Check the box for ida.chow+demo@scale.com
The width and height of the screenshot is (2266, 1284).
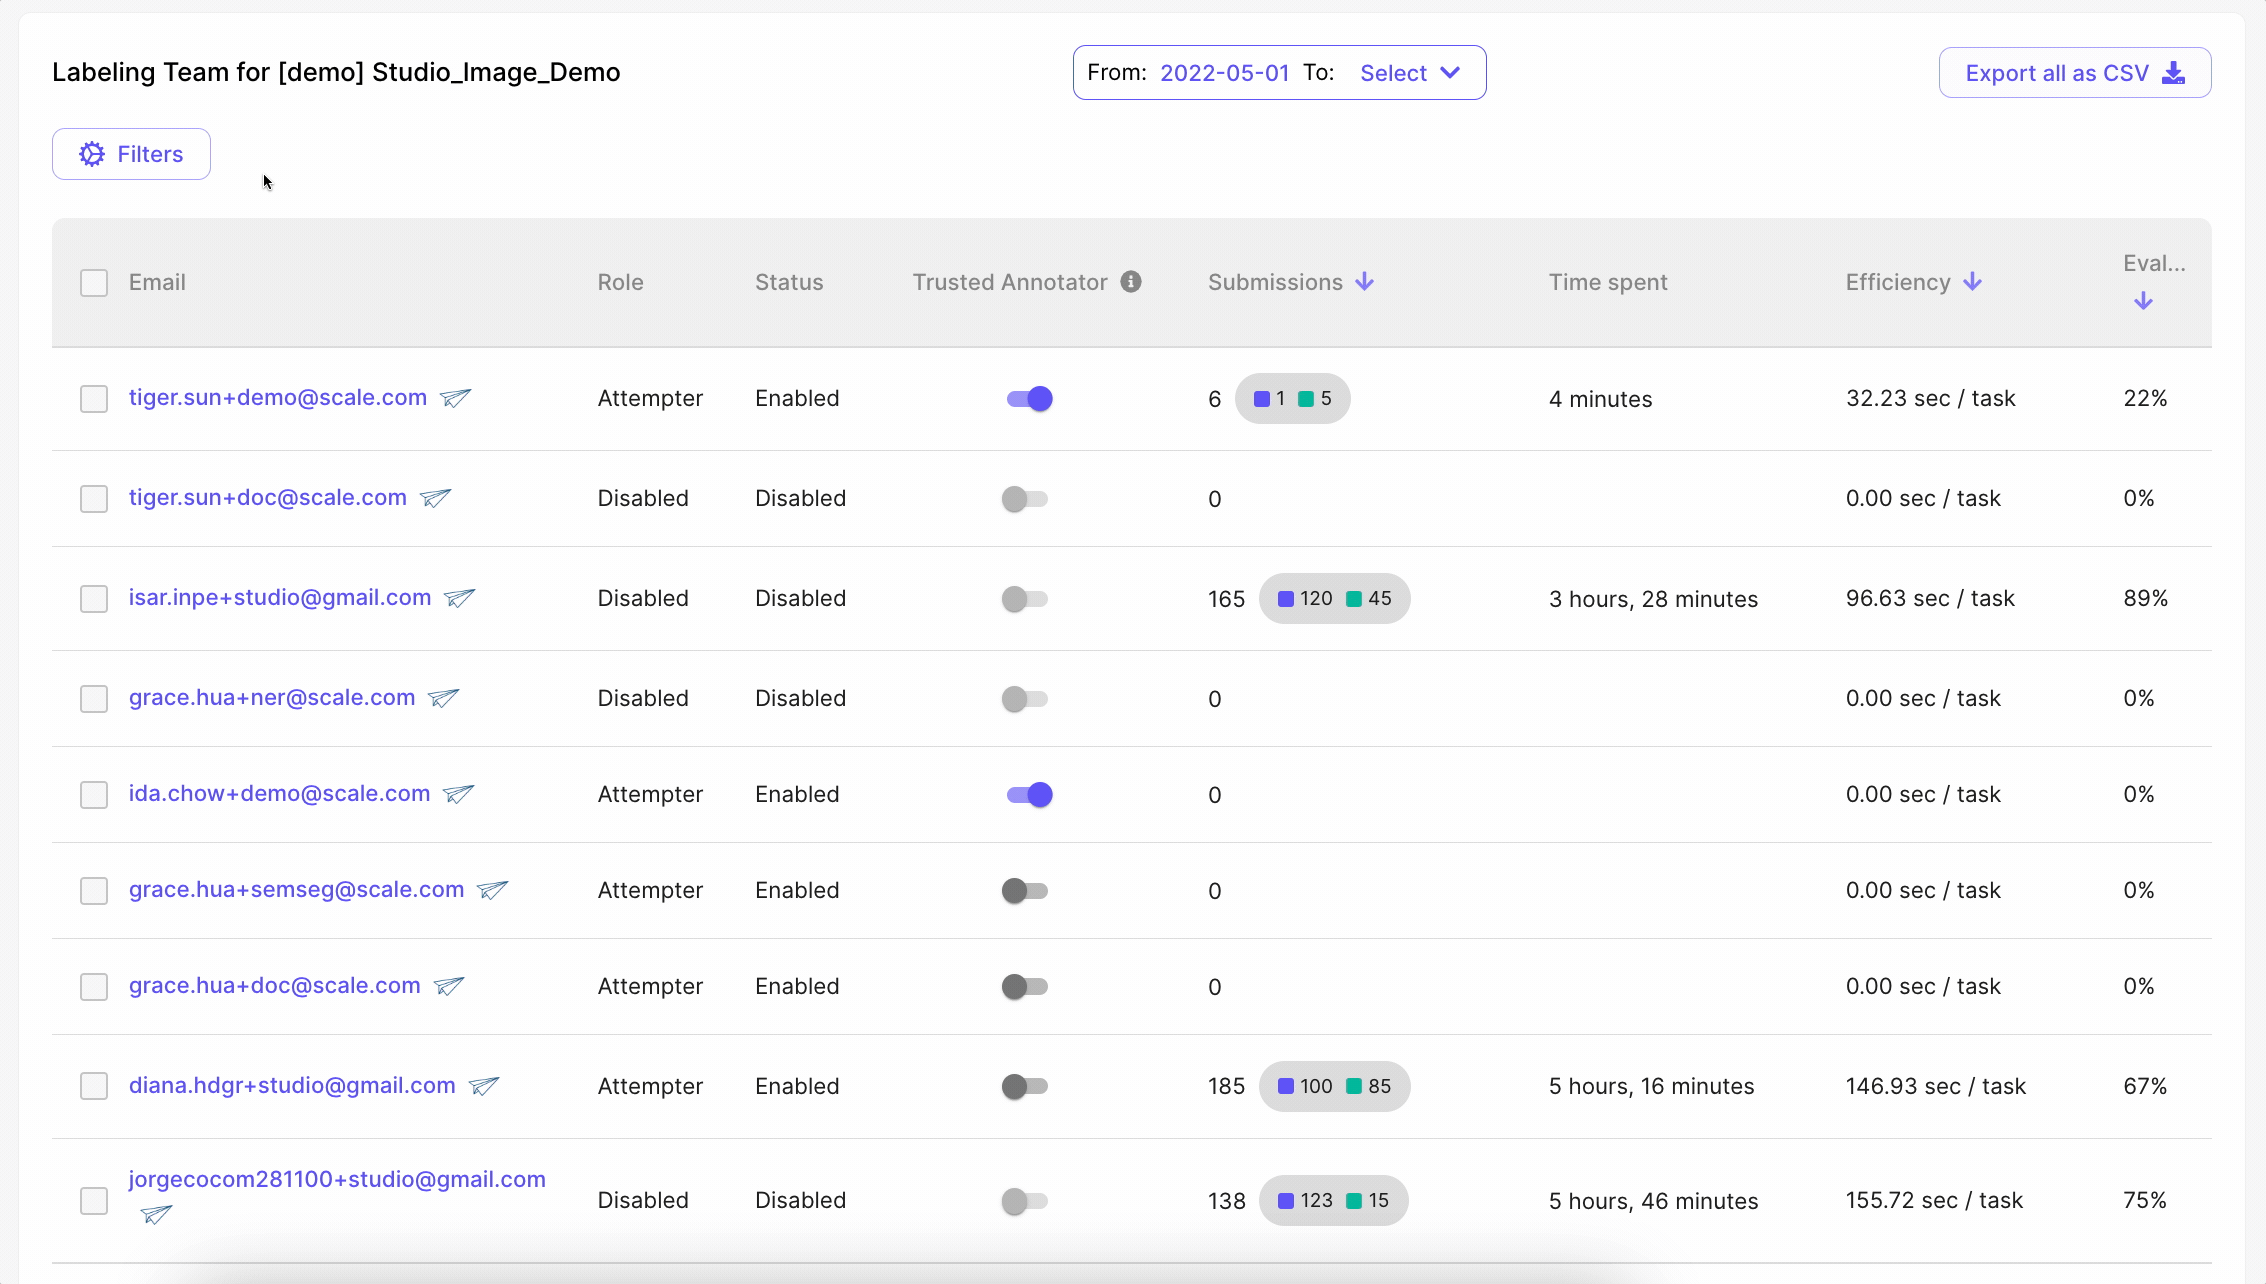tap(94, 795)
